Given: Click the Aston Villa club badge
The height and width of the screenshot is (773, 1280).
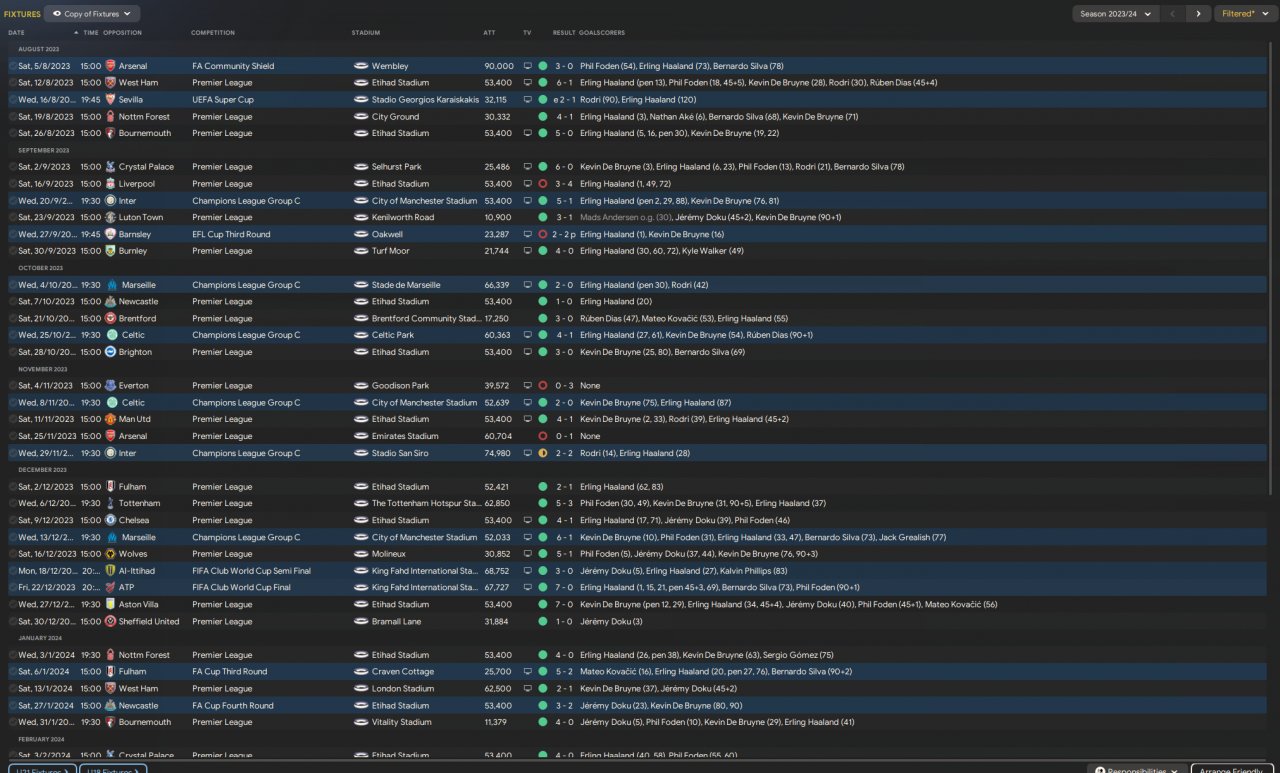Looking at the screenshot, I should coord(111,604).
